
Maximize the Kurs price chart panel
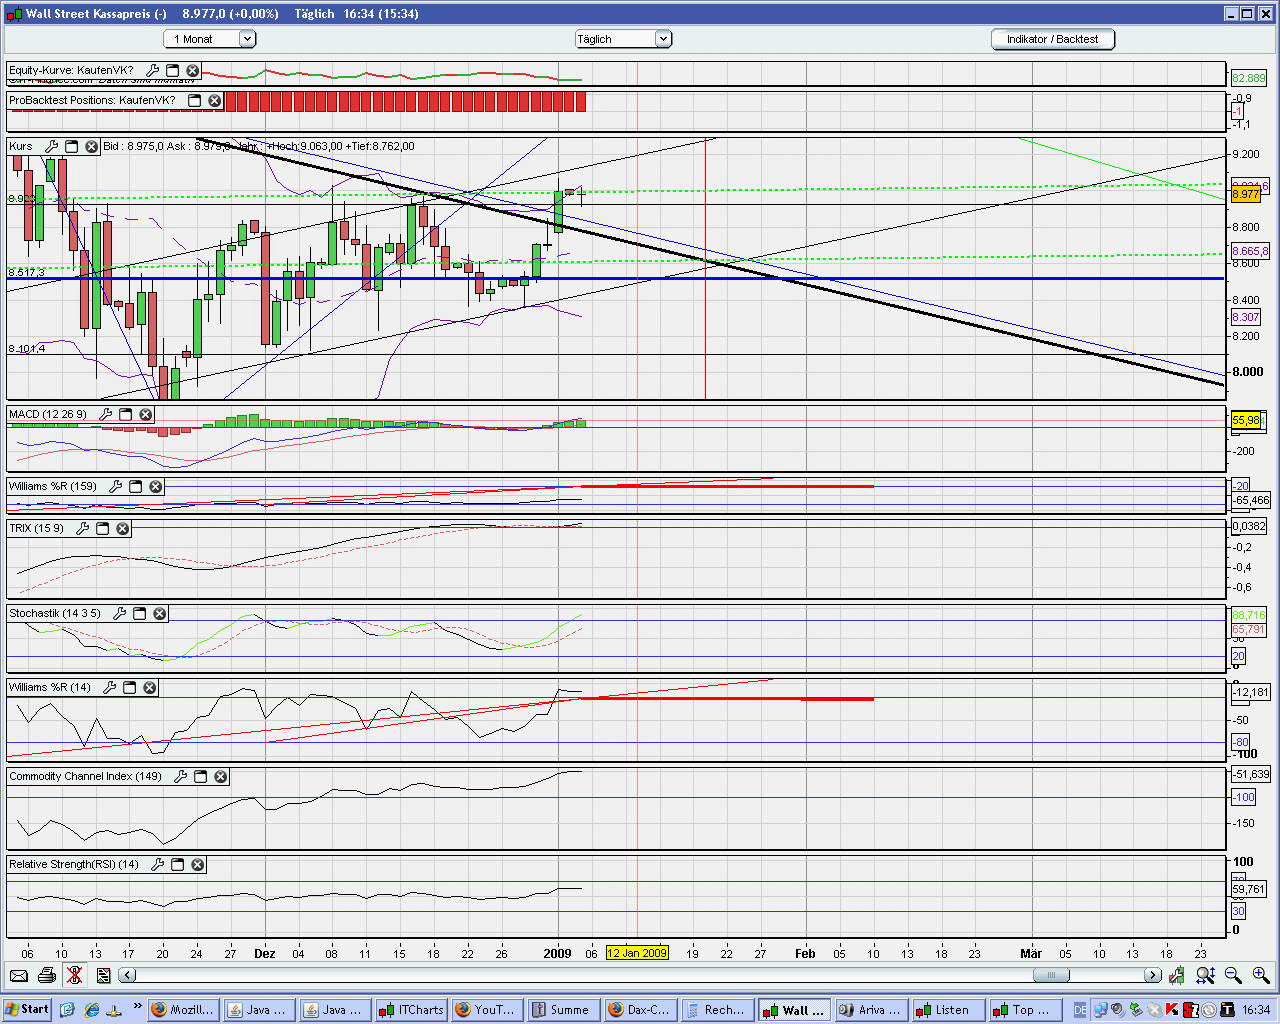pyautogui.click(x=71, y=146)
